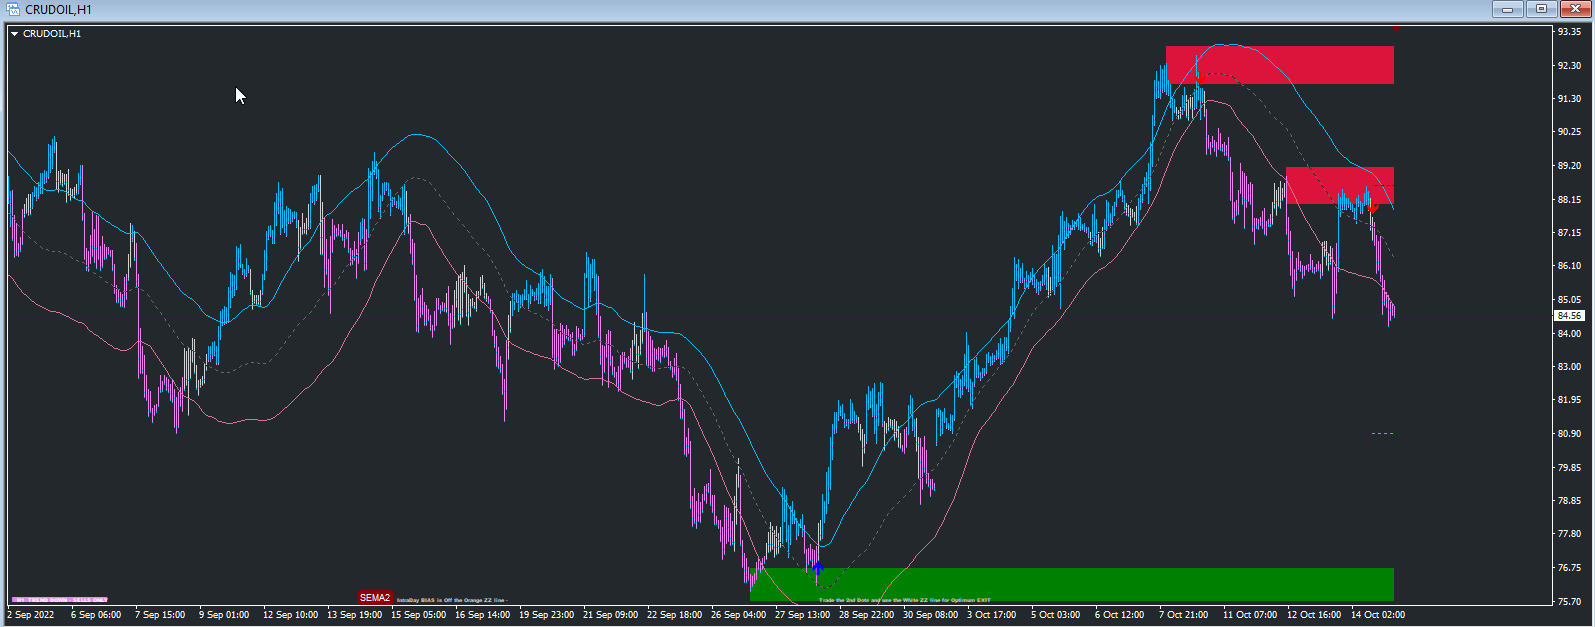This screenshot has width=1595, height=627.
Task: Click the '22 Sep 18:00' time label
Action: (x=675, y=615)
